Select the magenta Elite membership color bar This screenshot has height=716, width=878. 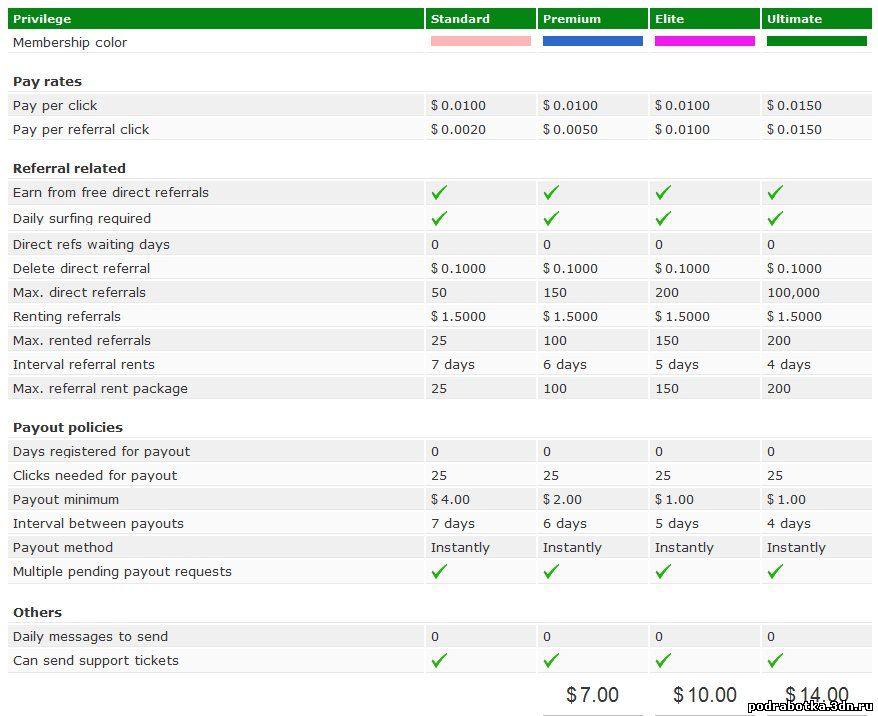(x=705, y=41)
